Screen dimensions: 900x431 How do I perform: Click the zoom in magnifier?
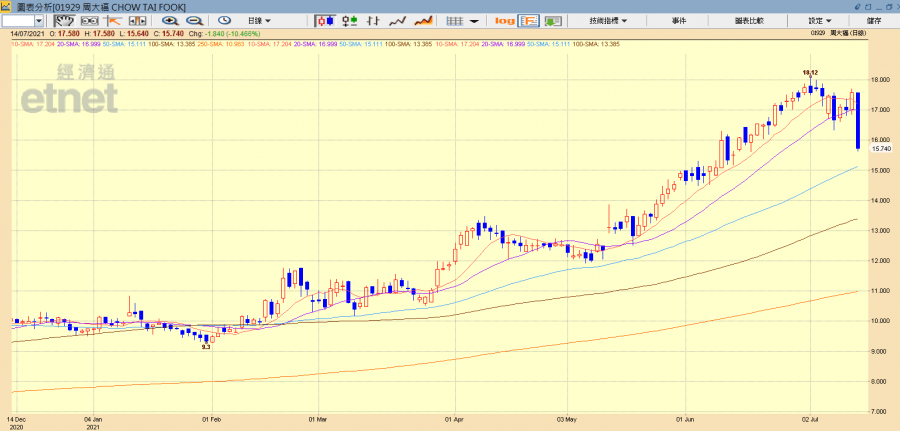tap(169, 20)
